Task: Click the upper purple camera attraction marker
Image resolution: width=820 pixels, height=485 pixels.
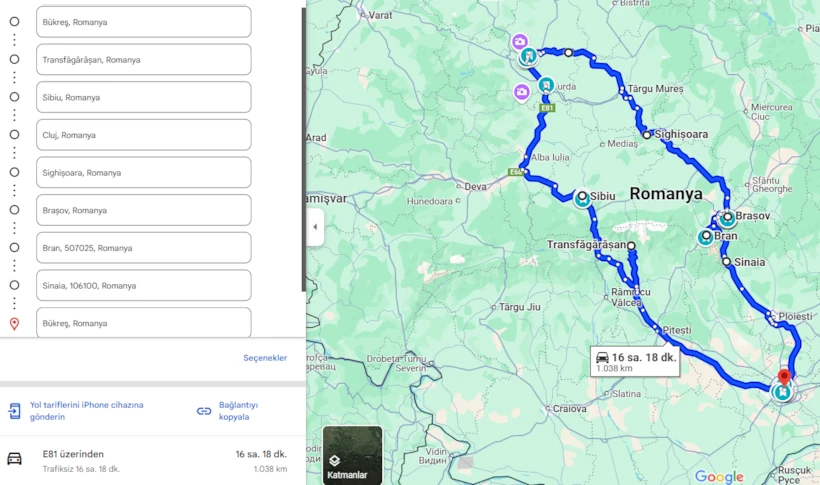Action: click(x=520, y=41)
